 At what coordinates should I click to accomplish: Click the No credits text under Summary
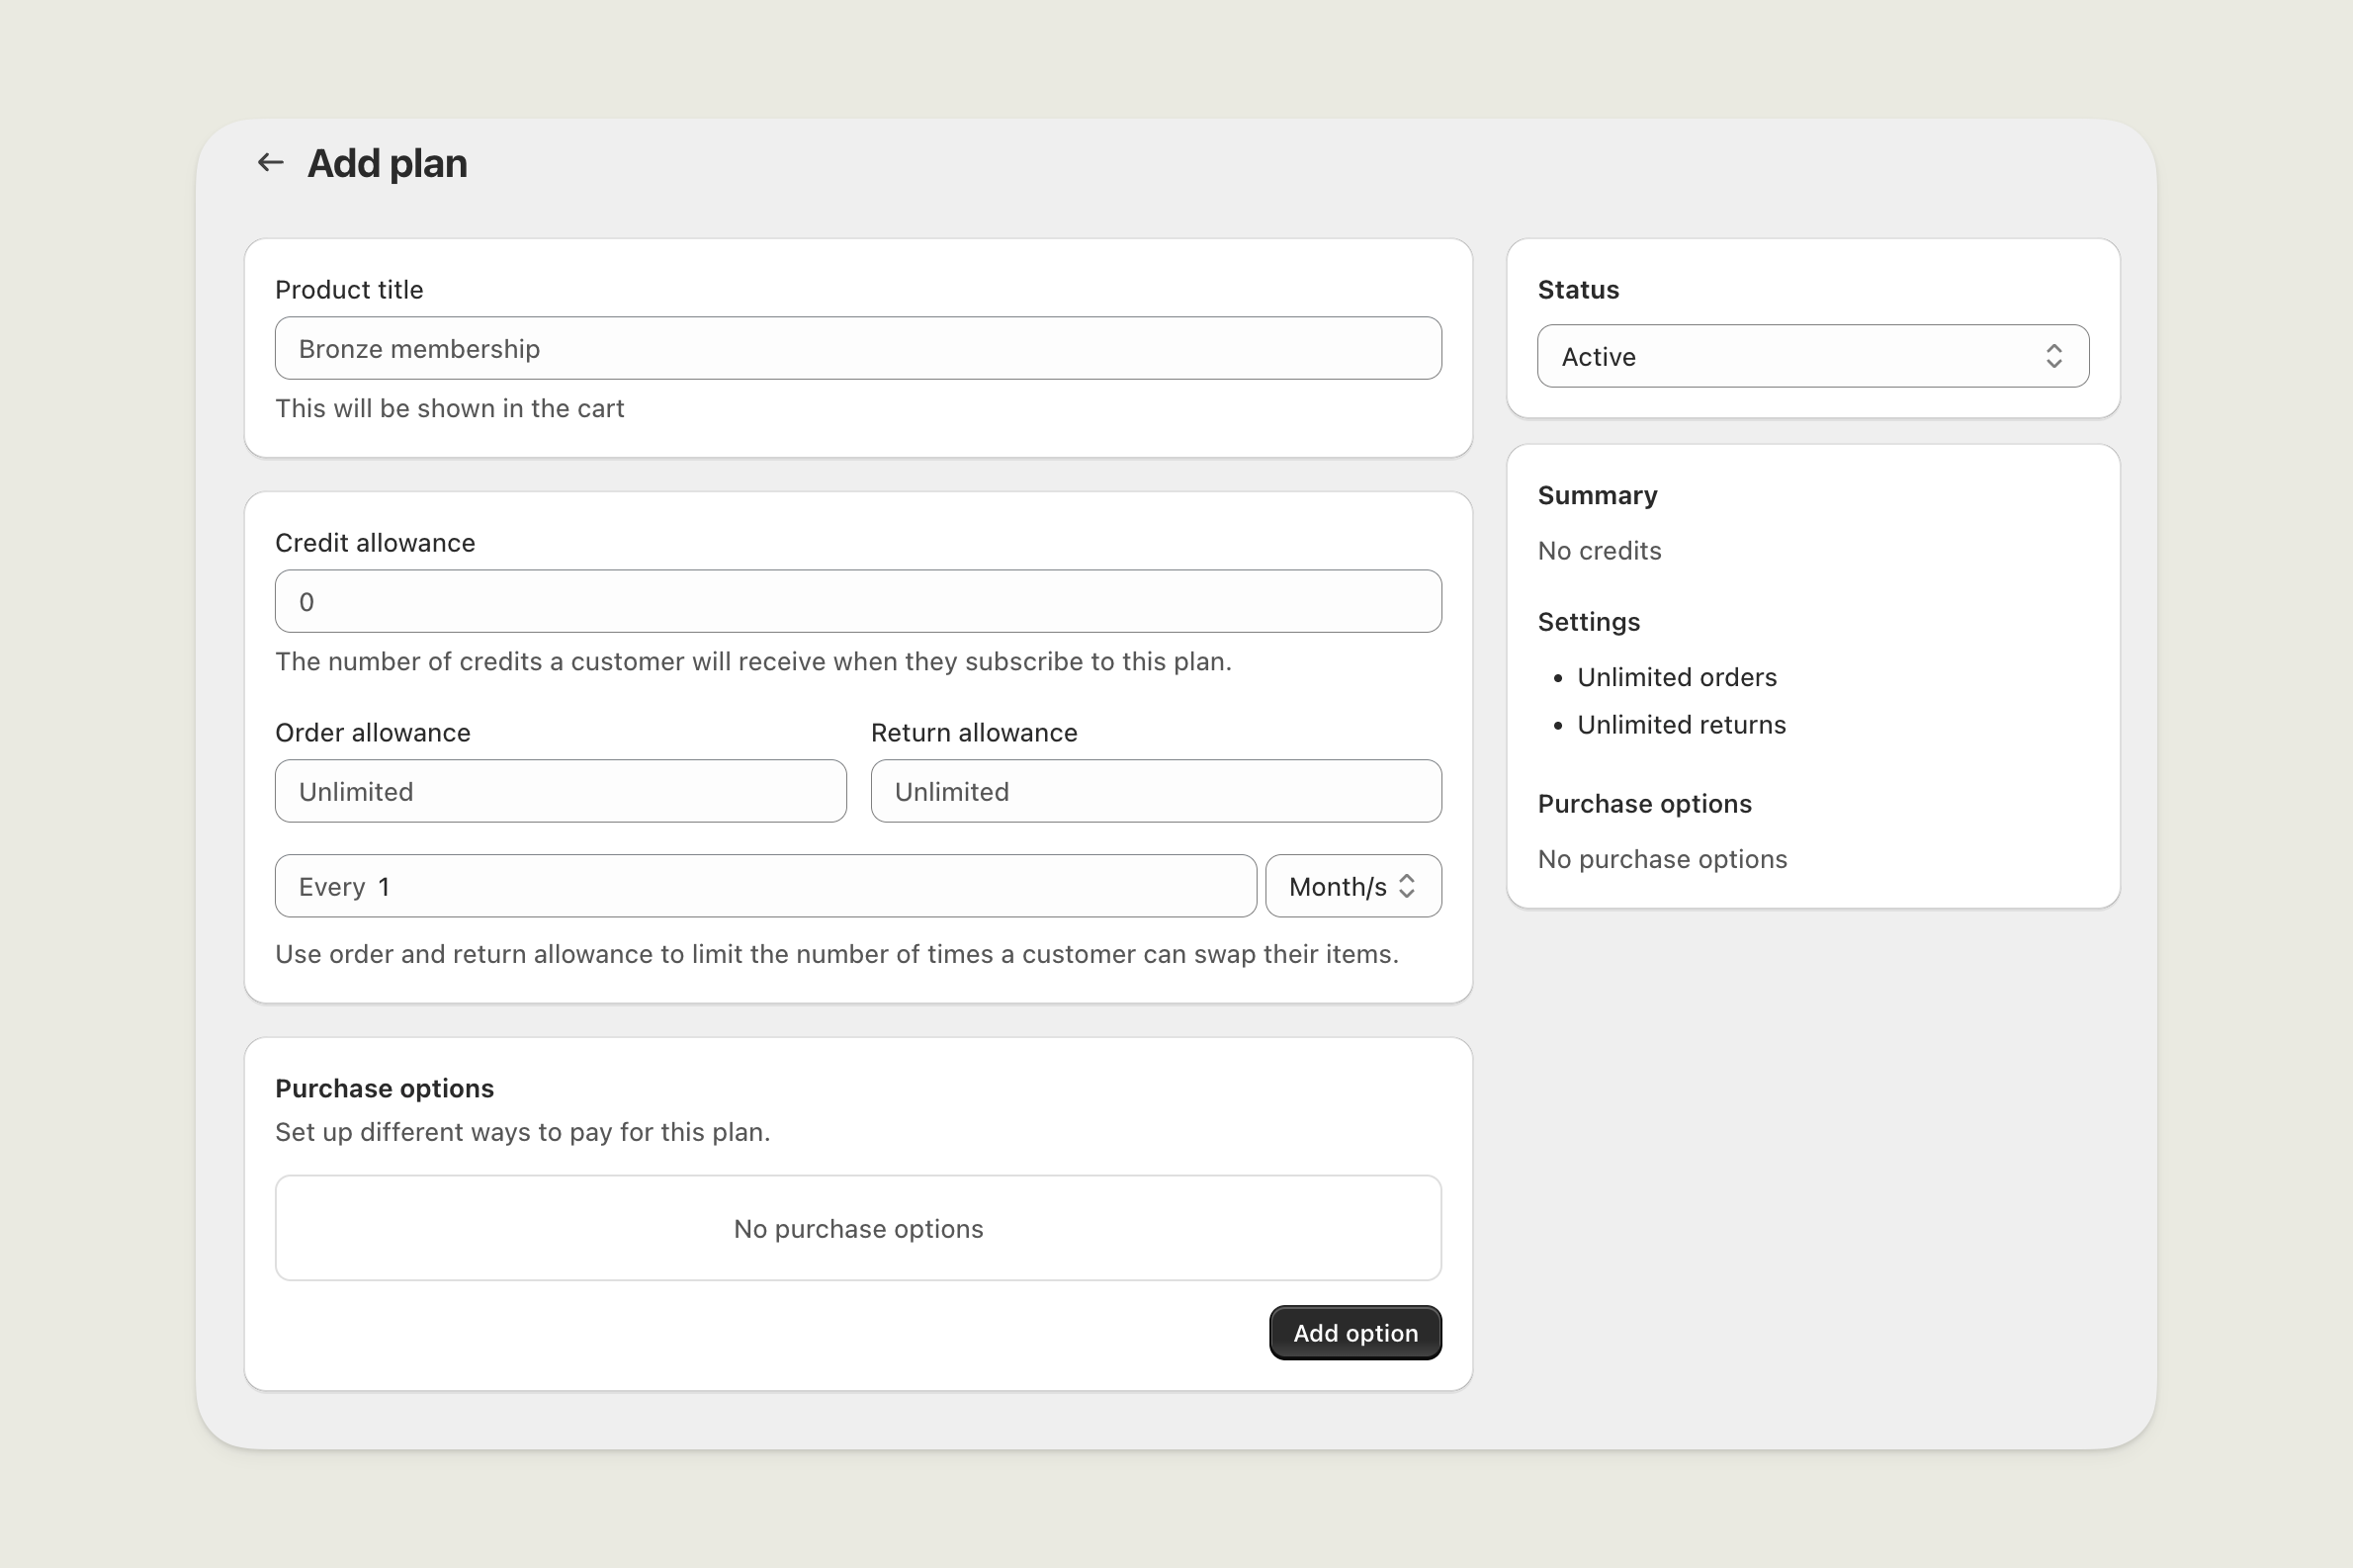[x=1598, y=550]
